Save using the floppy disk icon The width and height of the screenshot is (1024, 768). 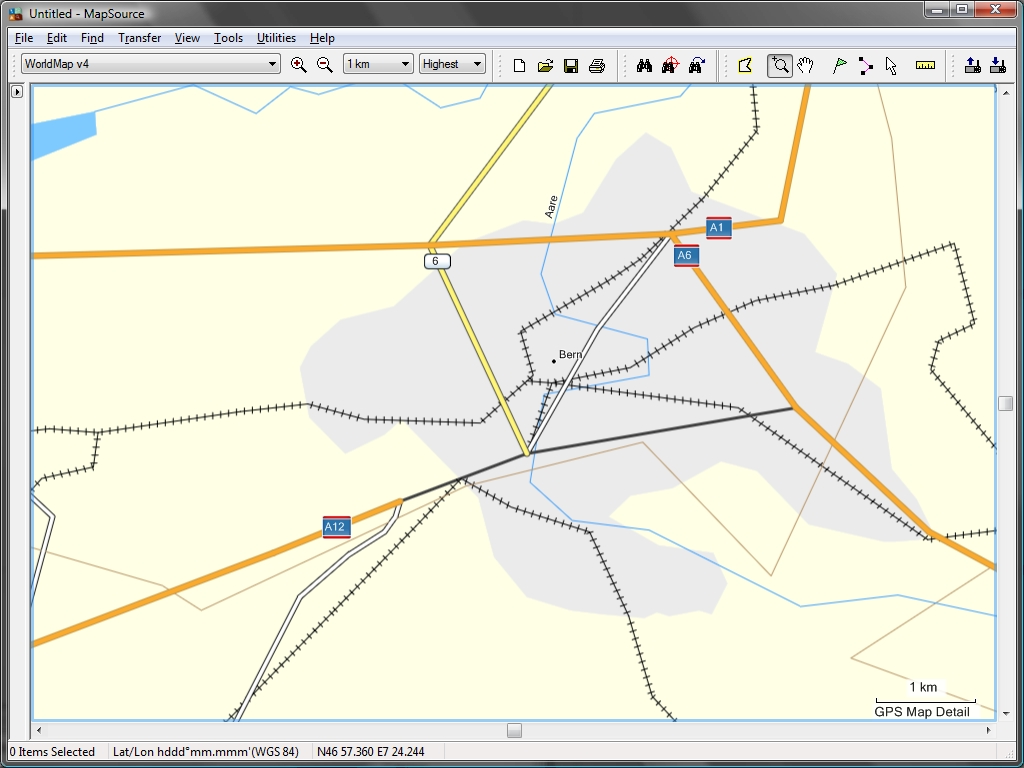pyautogui.click(x=571, y=65)
